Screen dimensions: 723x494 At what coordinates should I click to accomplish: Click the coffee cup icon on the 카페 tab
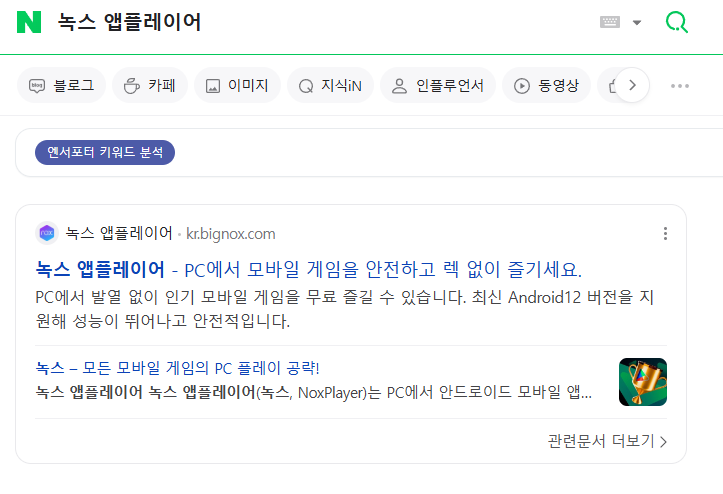click(x=132, y=86)
